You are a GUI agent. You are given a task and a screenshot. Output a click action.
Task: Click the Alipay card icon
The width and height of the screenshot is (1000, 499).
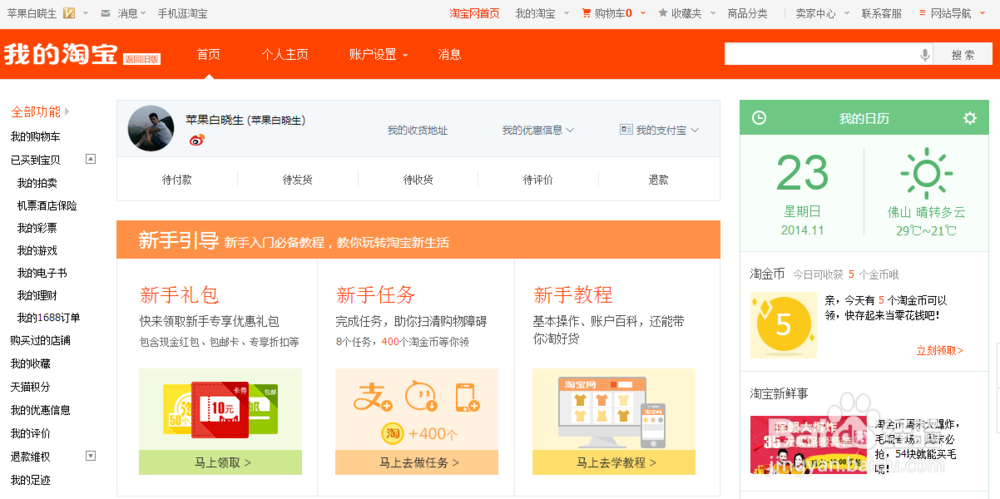tap(626, 130)
